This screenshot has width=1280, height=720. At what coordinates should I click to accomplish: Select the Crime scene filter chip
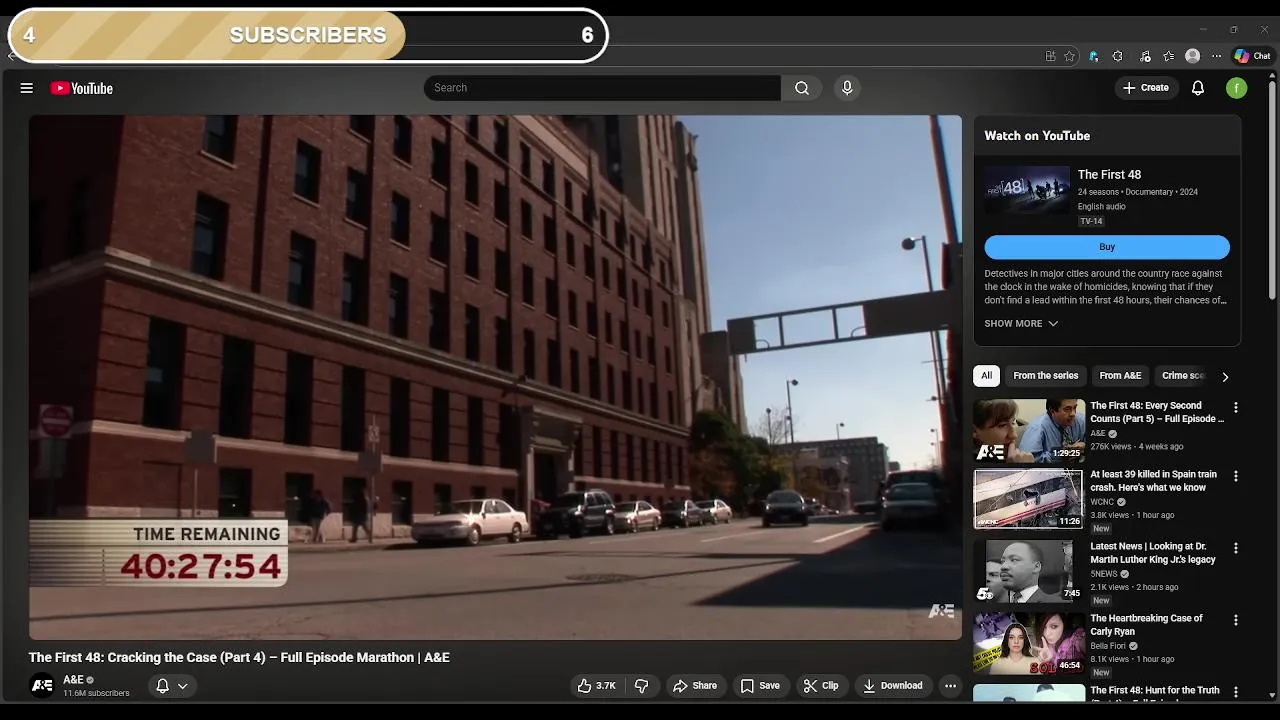tap(1184, 376)
